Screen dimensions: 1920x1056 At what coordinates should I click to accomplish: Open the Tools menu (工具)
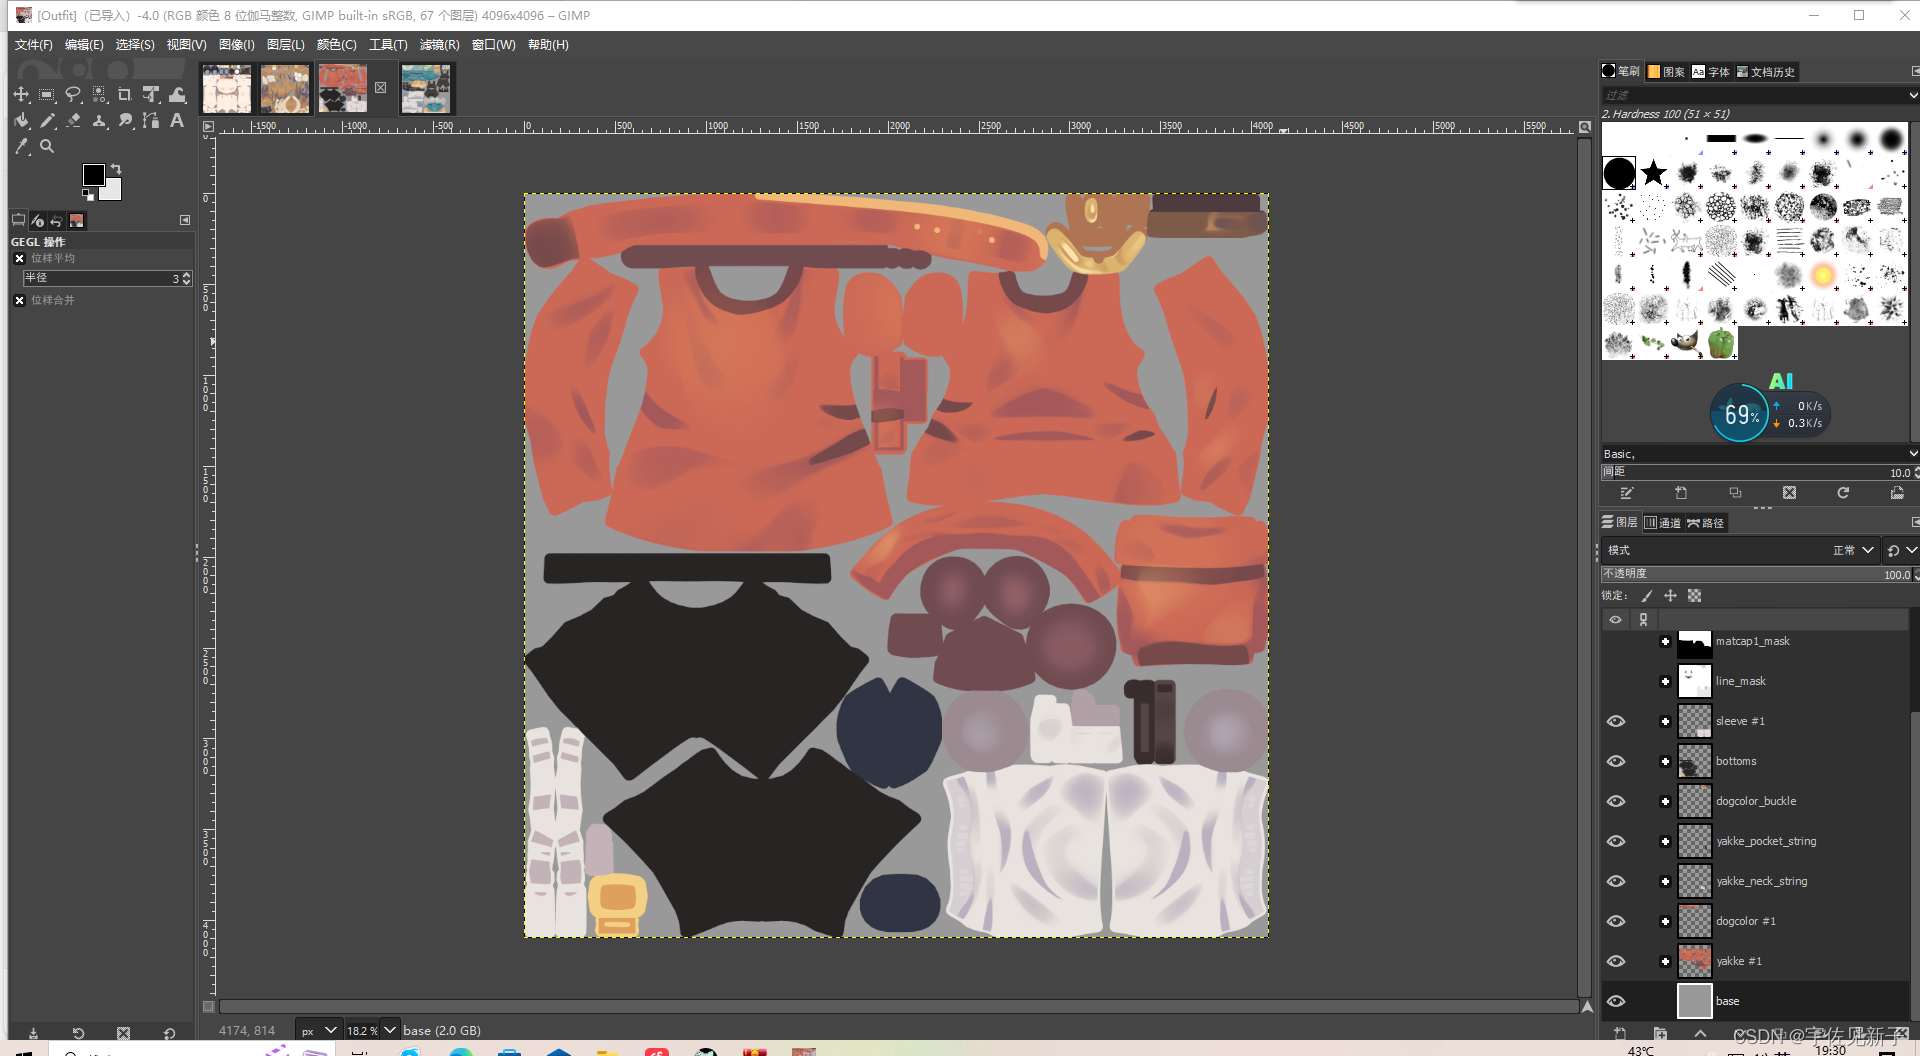[x=388, y=45]
